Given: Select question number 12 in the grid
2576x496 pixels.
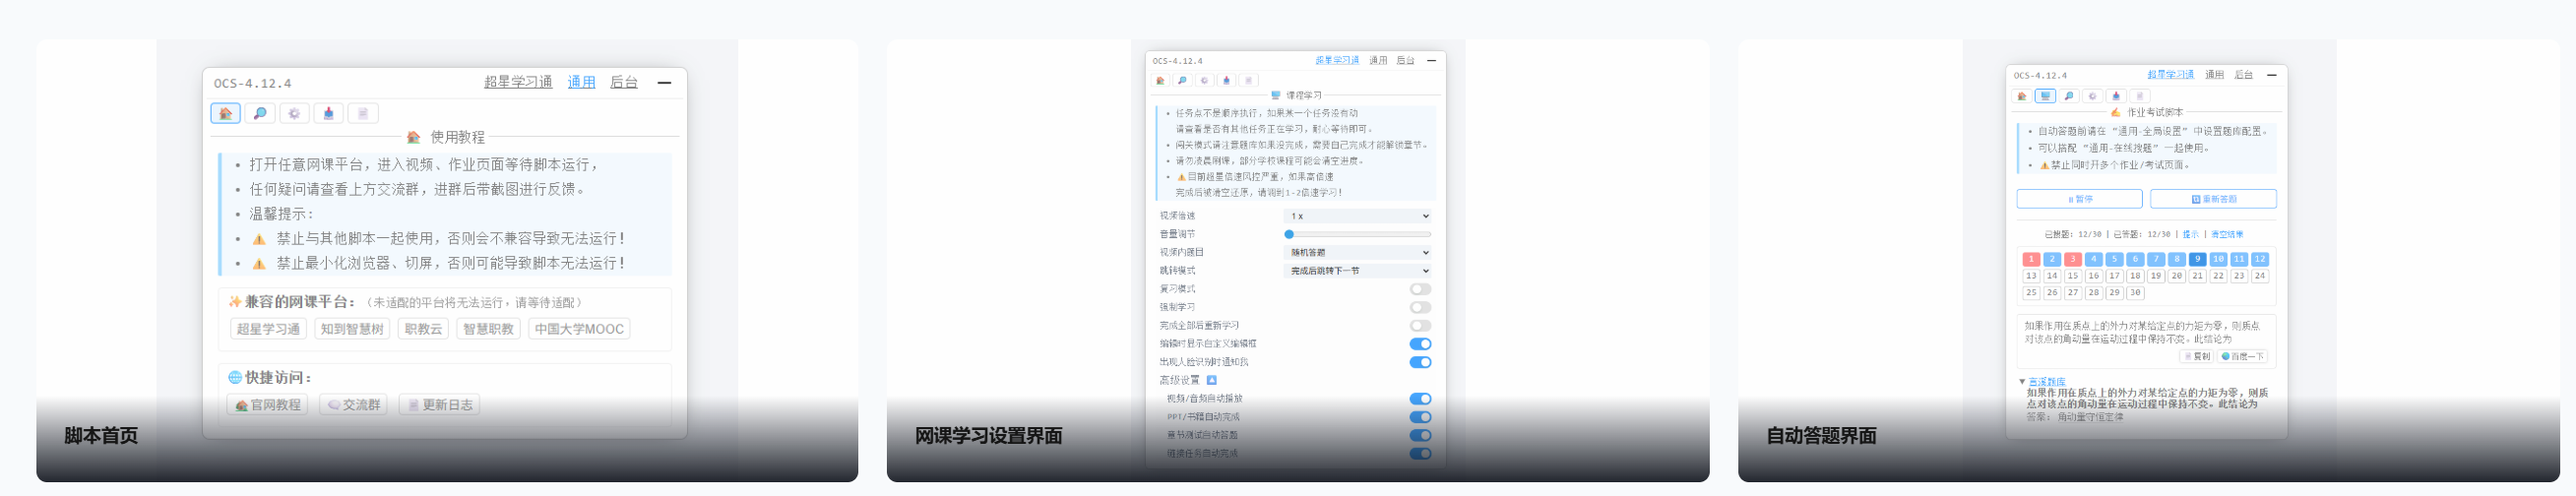Looking at the screenshot, I should click(2259, 259).
